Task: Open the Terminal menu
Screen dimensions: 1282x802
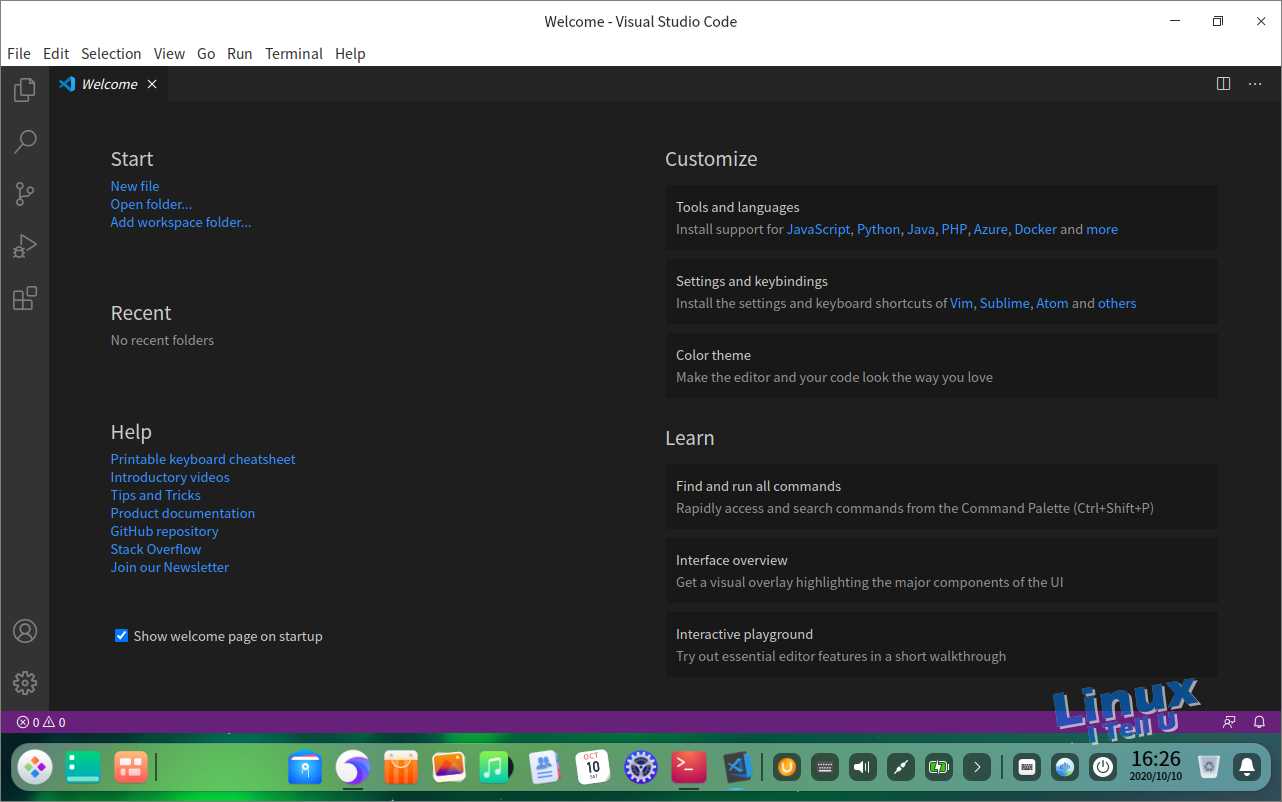Action: (293, 53)
